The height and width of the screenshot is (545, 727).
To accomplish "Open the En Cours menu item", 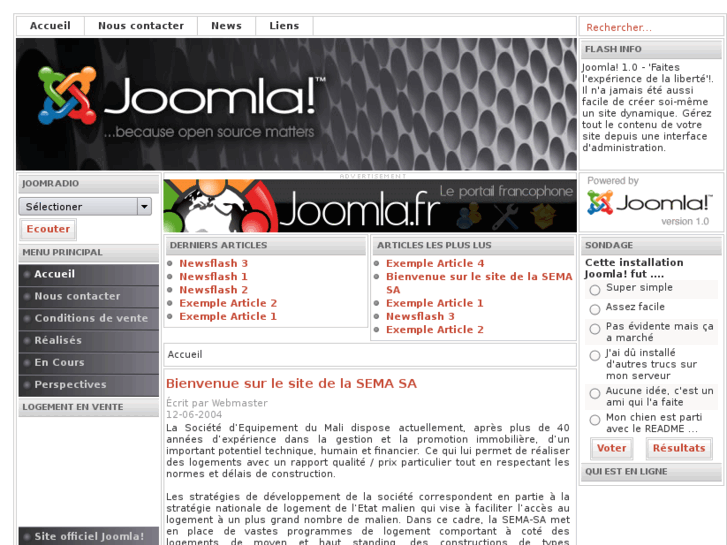I will (x=89, y=363).
